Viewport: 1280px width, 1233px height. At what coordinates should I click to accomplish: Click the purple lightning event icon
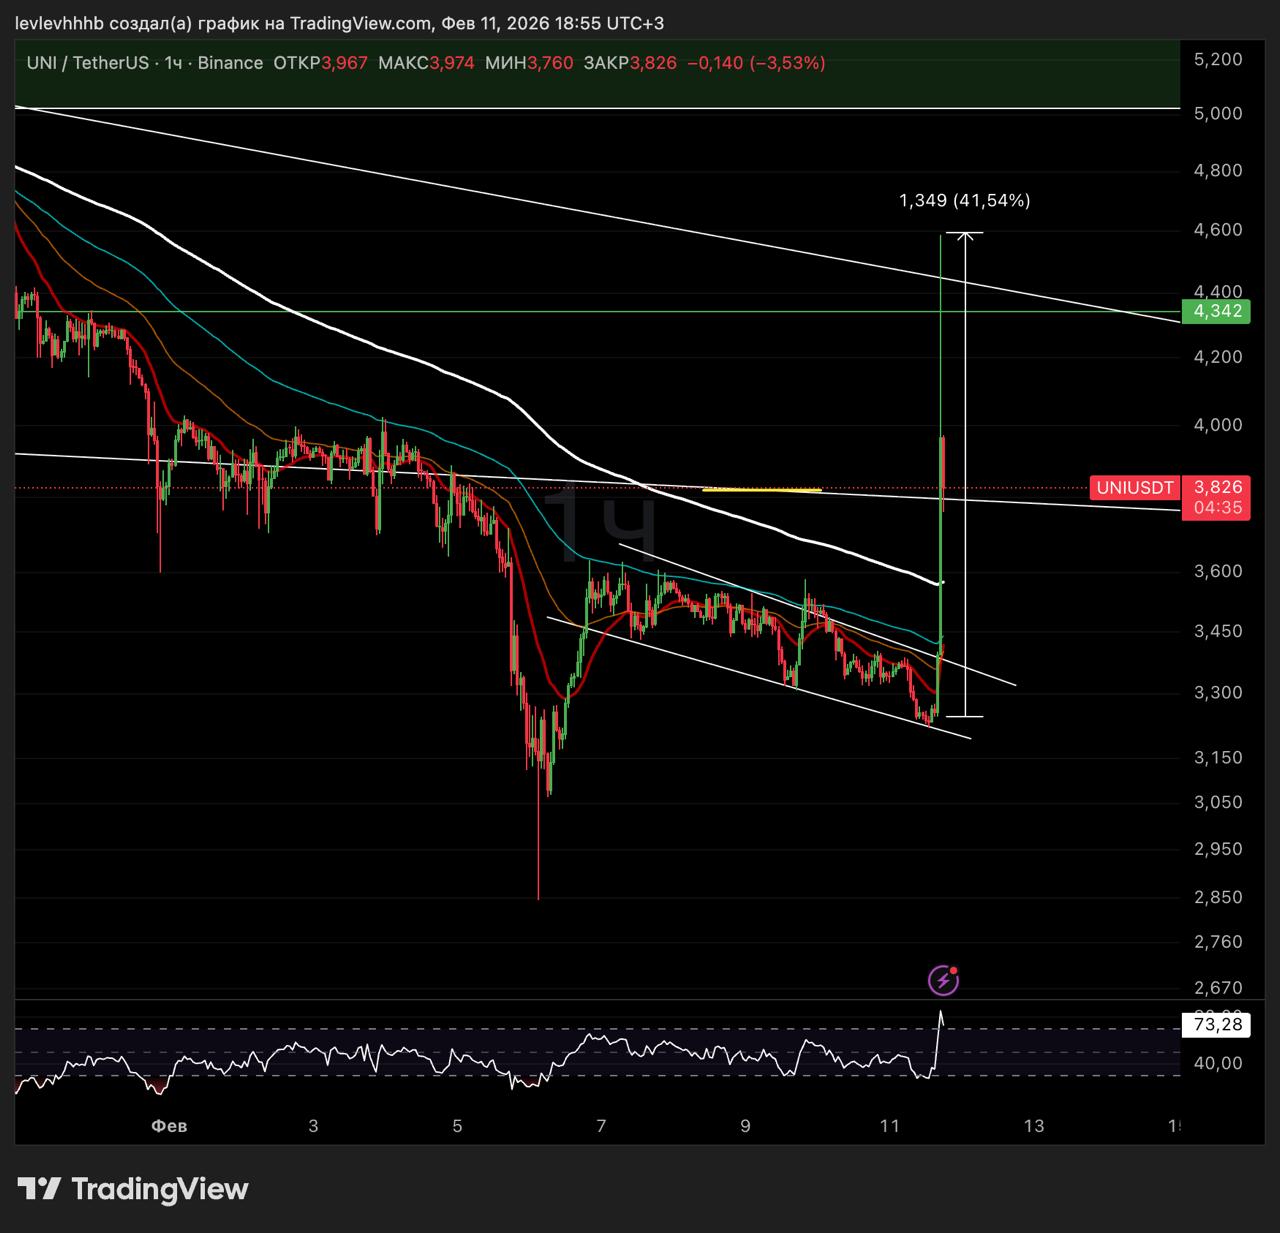tap(943, 981)
